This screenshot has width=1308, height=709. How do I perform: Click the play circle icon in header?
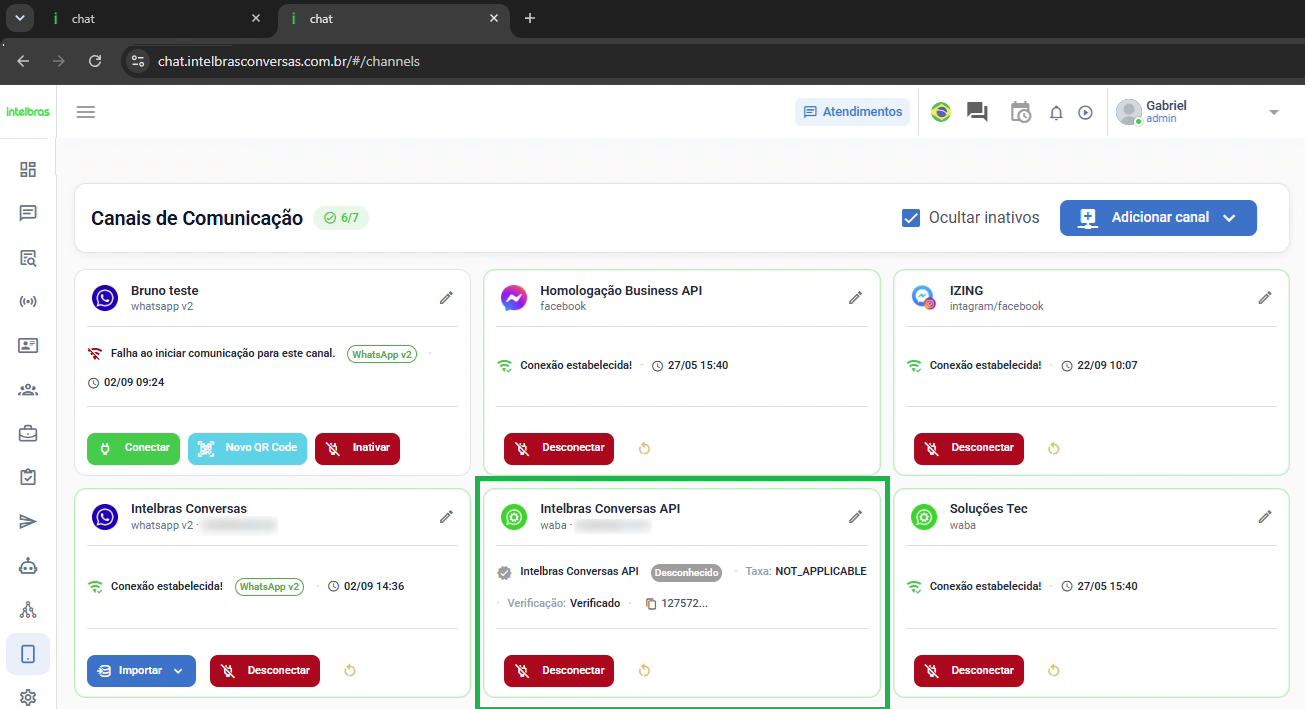pos(1085,113)
